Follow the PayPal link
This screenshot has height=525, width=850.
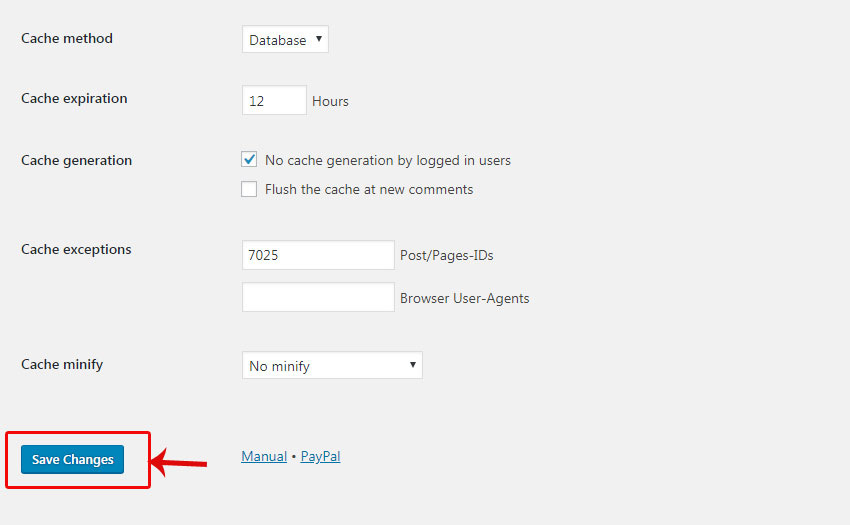pos(320,456)
